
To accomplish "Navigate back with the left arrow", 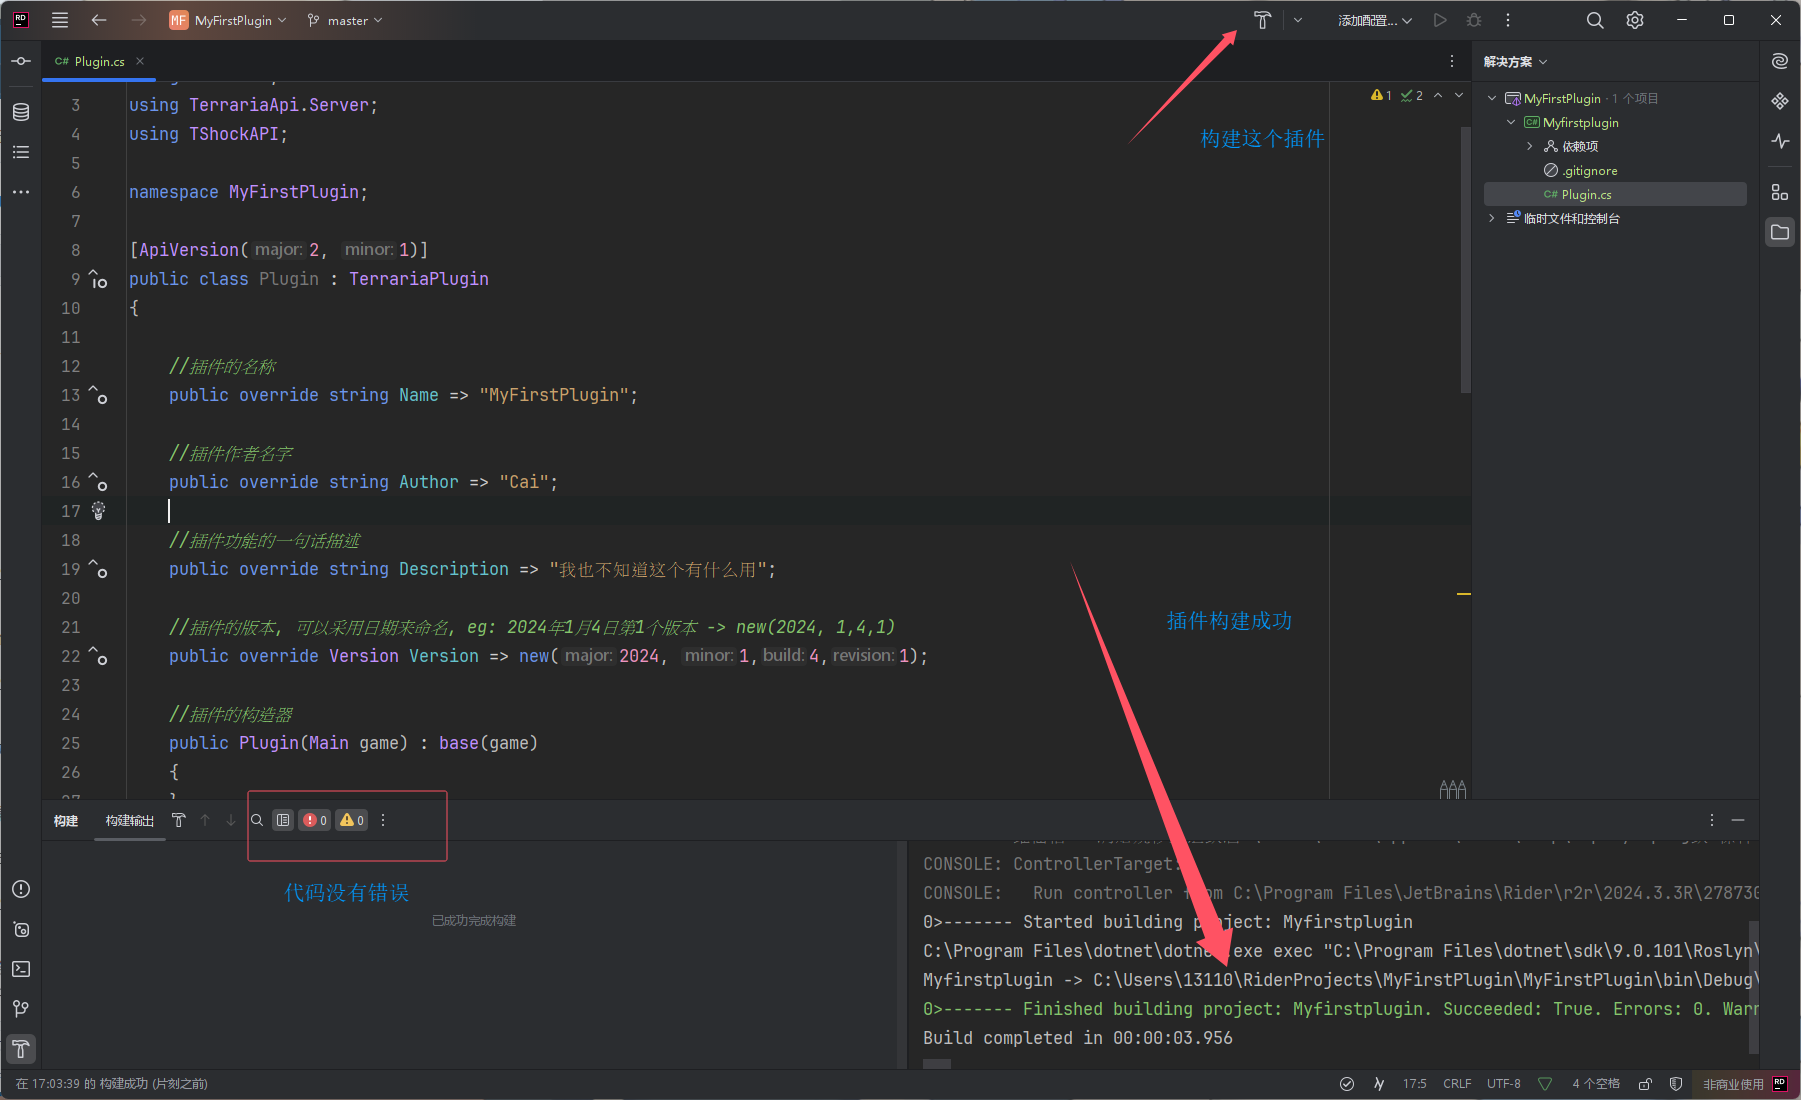I will 98,20.
